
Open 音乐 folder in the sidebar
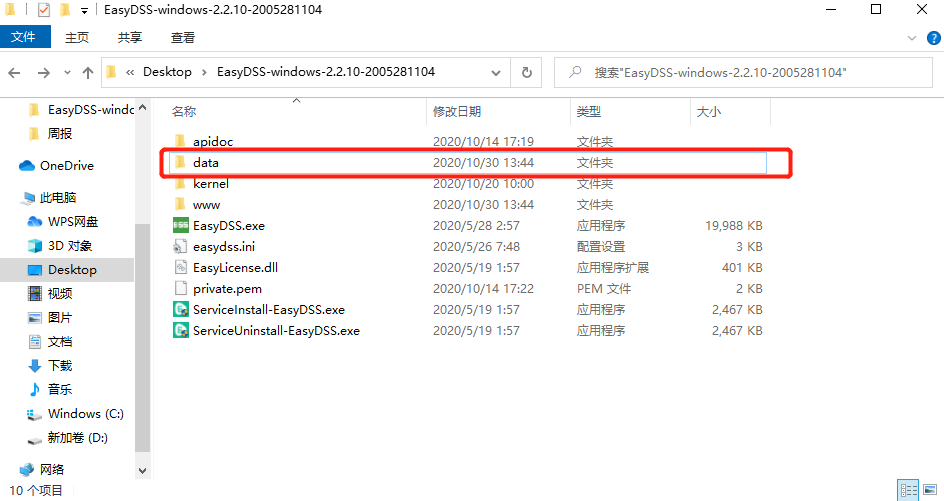[x=50, y=390]
